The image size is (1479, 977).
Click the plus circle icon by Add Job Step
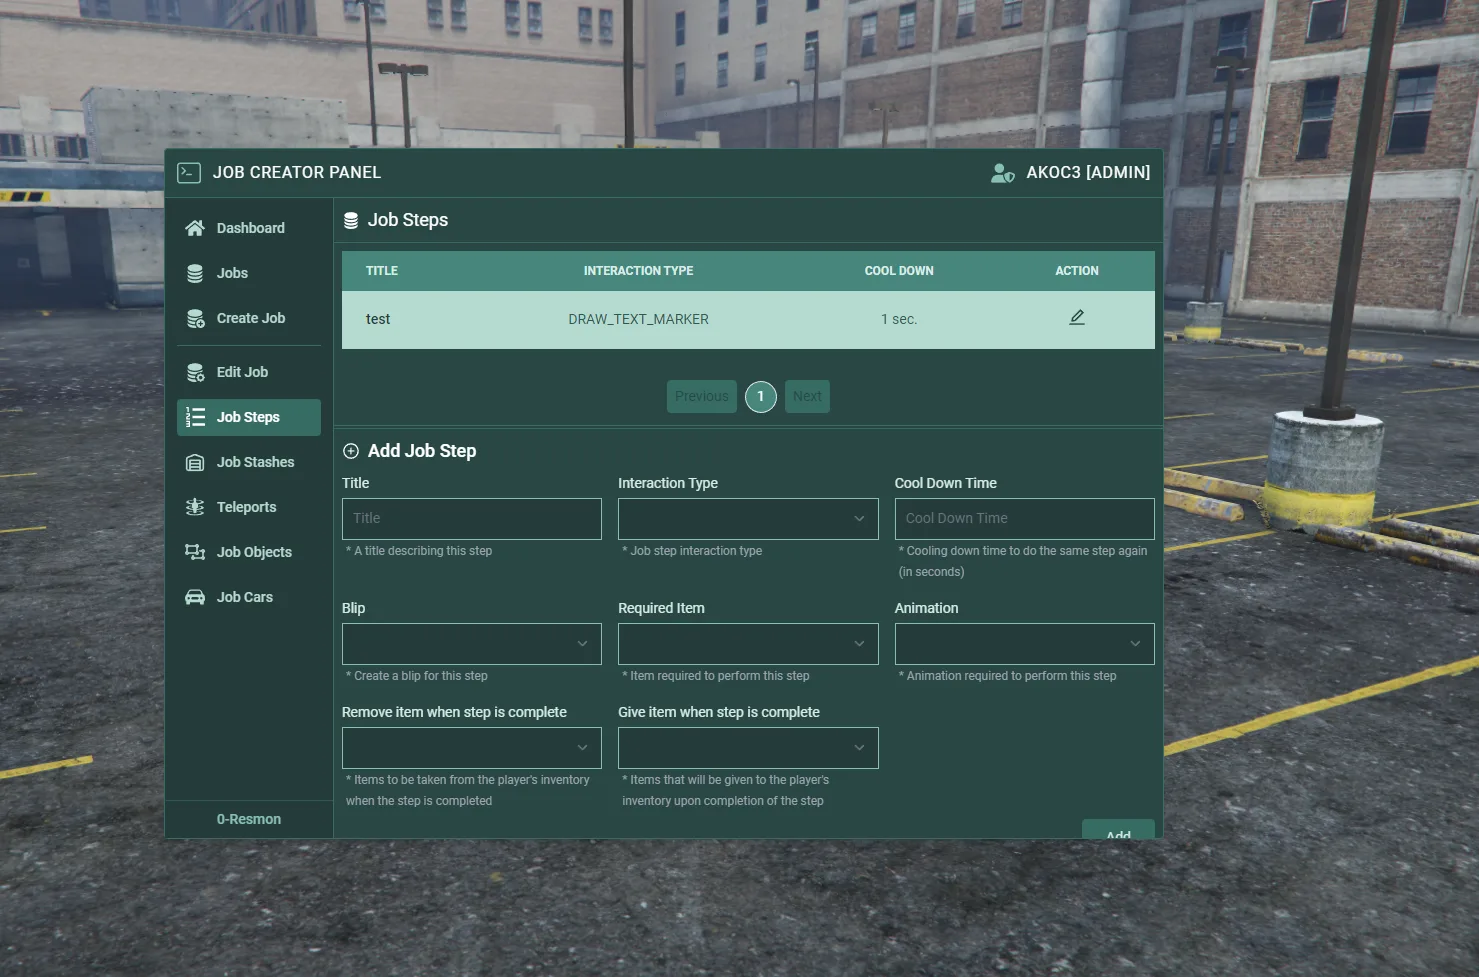[351, 451]
